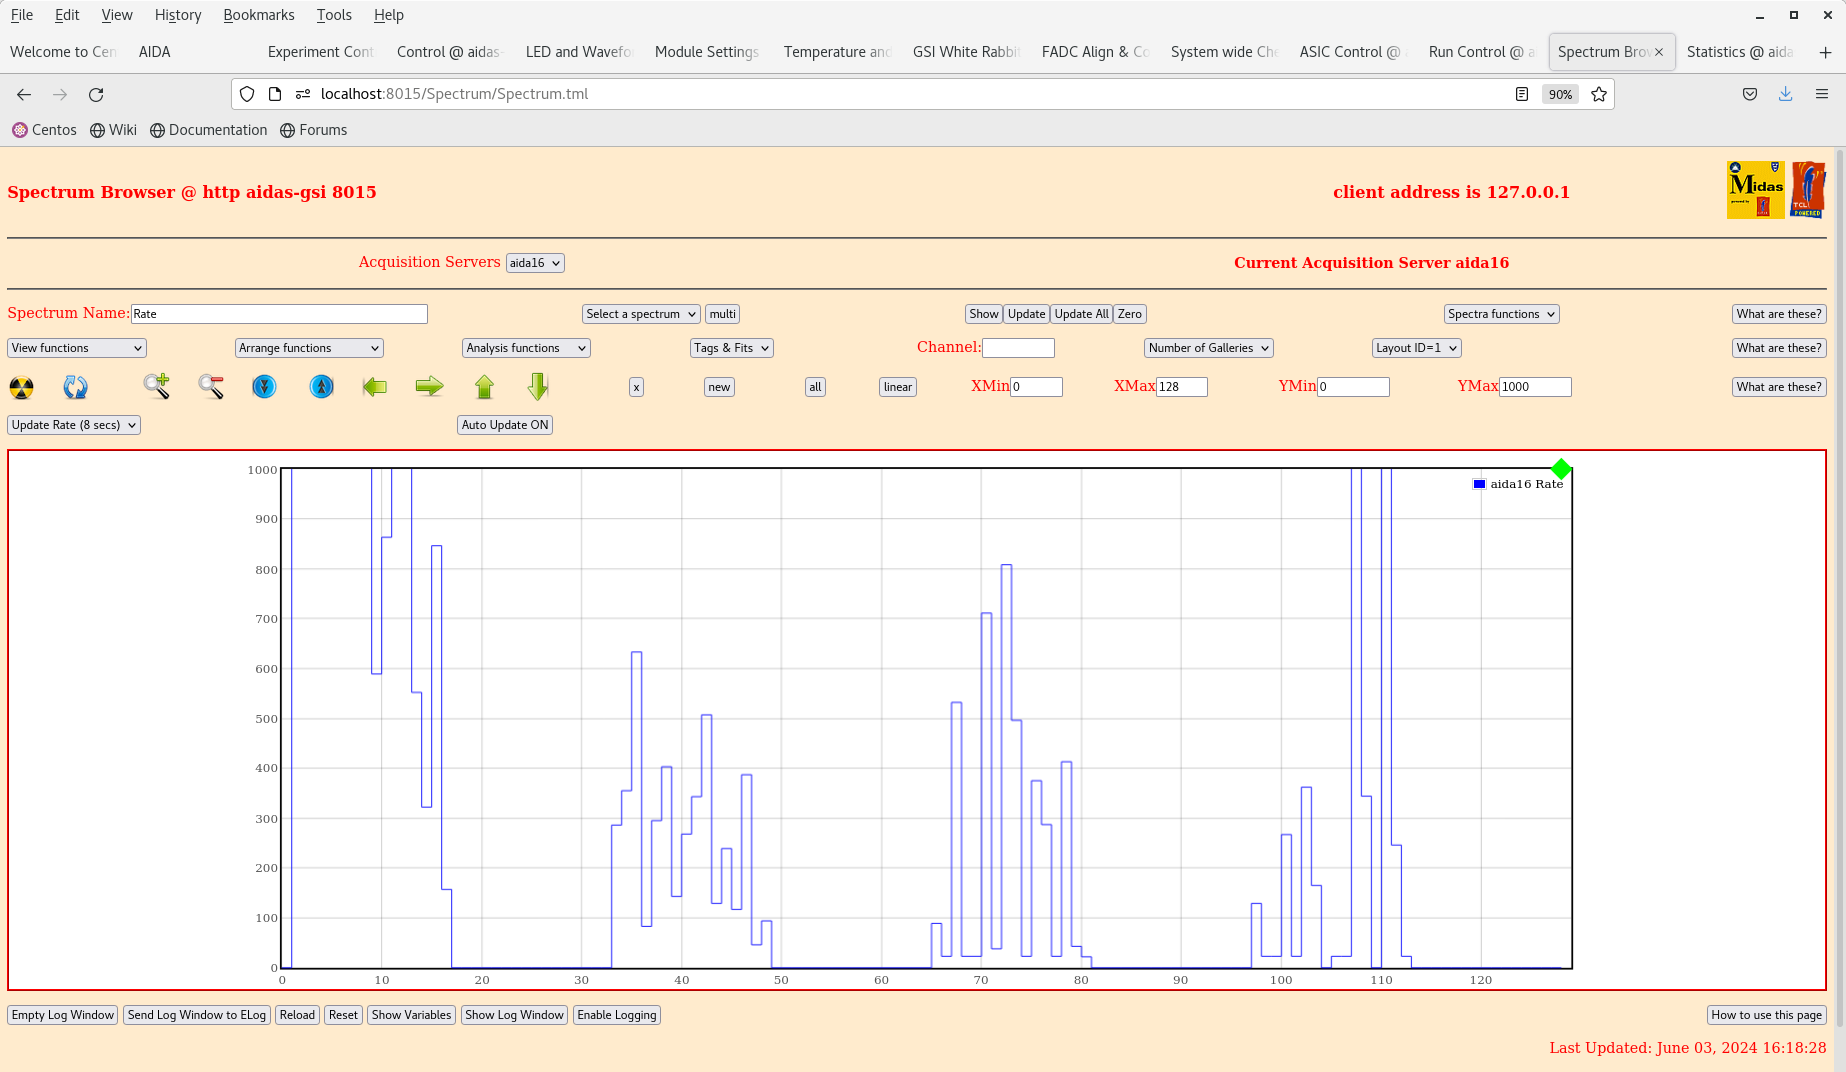Switch to ASIC Control tab

(x=1352, y=52)
